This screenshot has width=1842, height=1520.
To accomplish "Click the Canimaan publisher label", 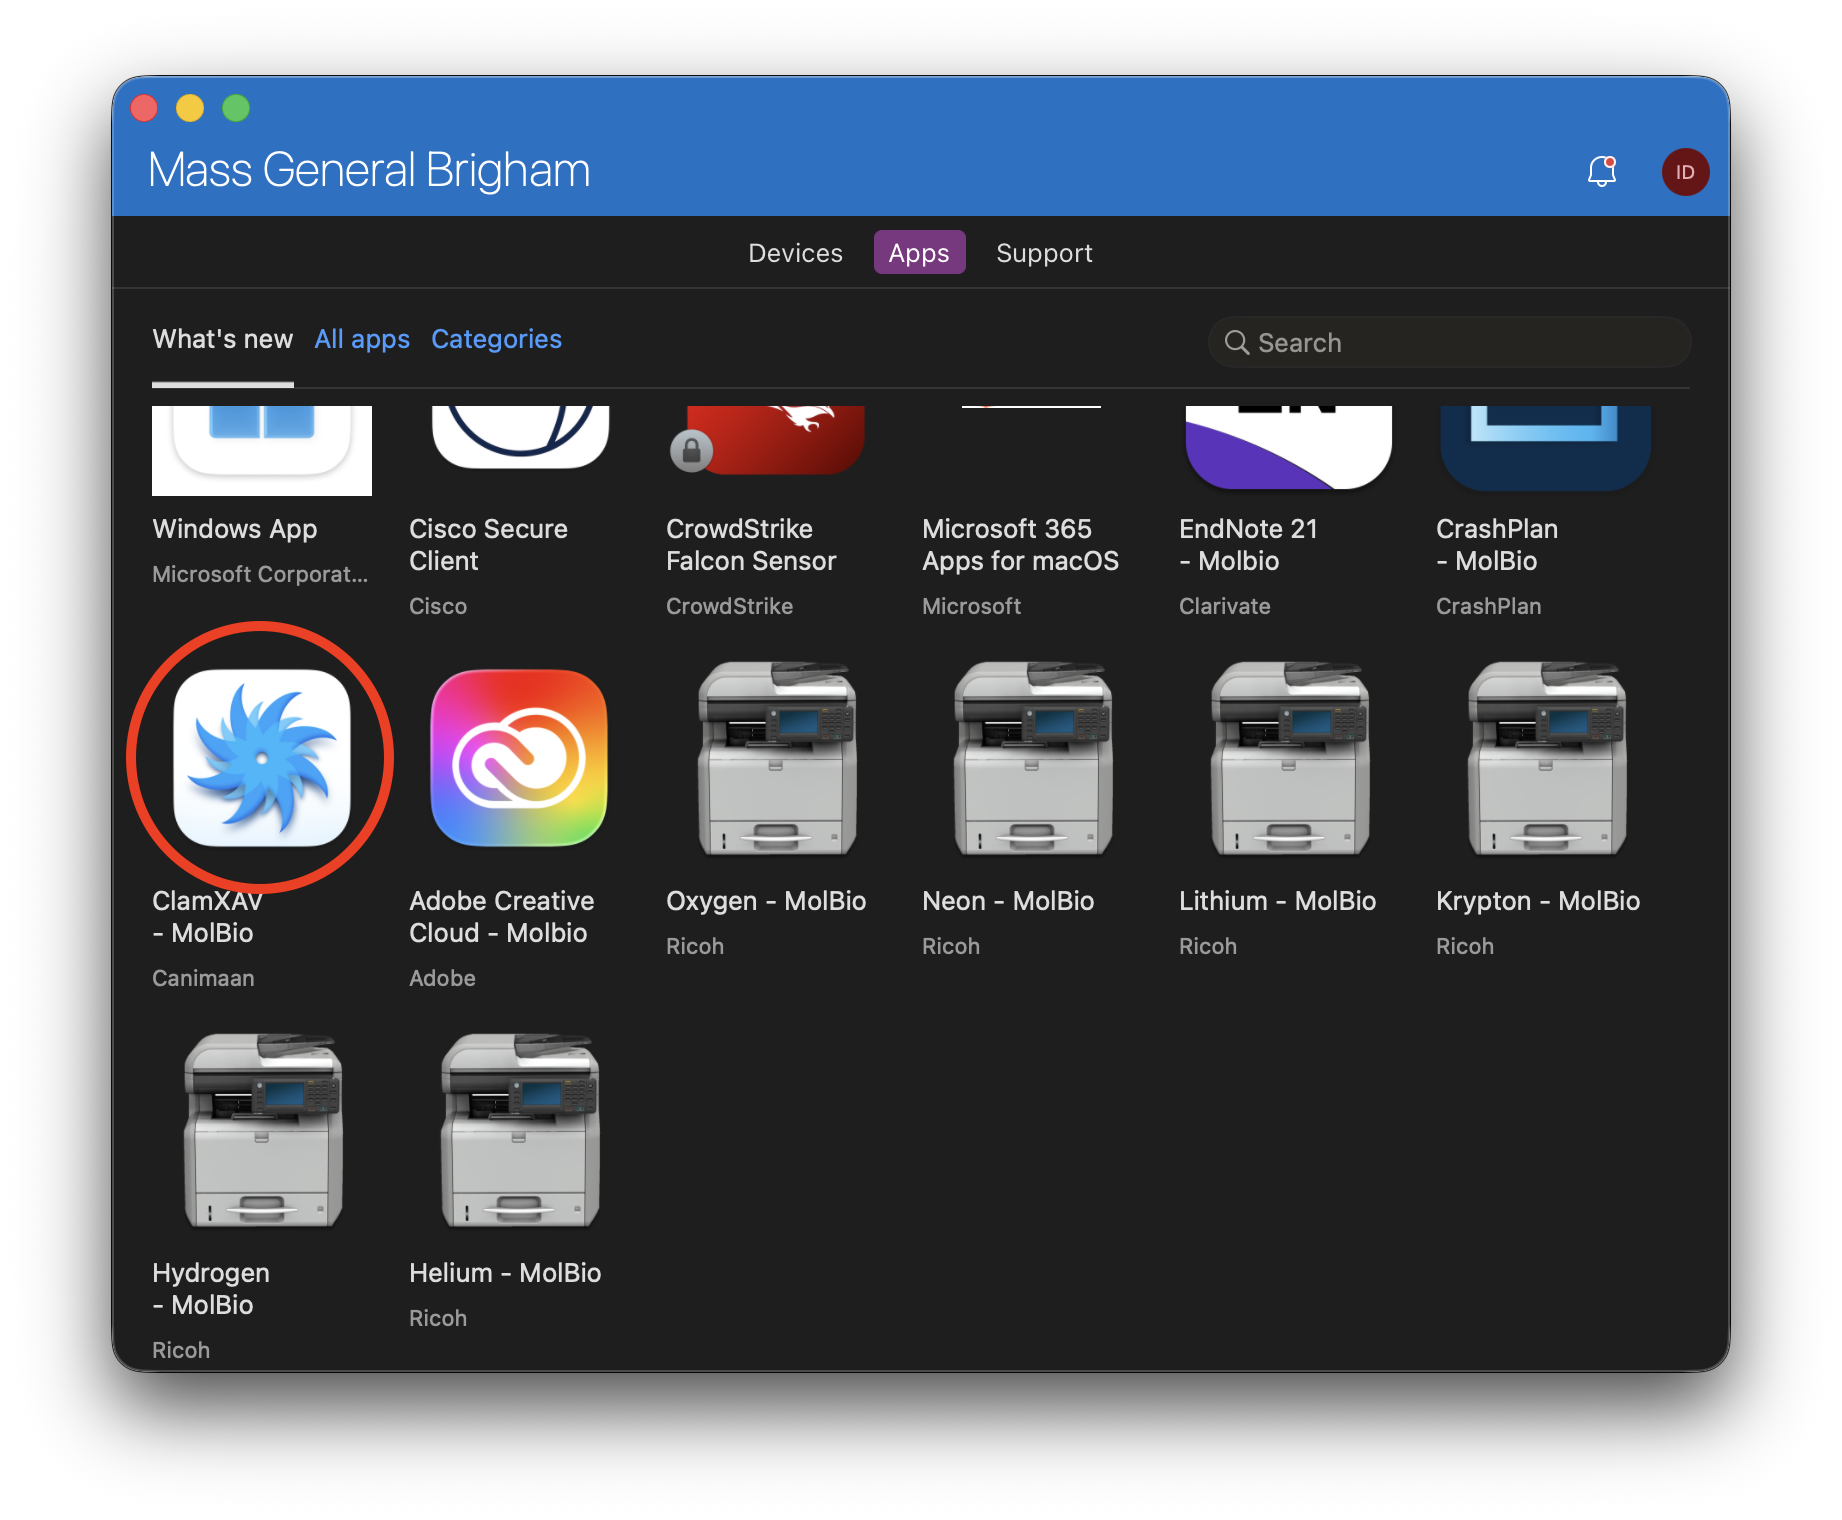I will [203, 978].
